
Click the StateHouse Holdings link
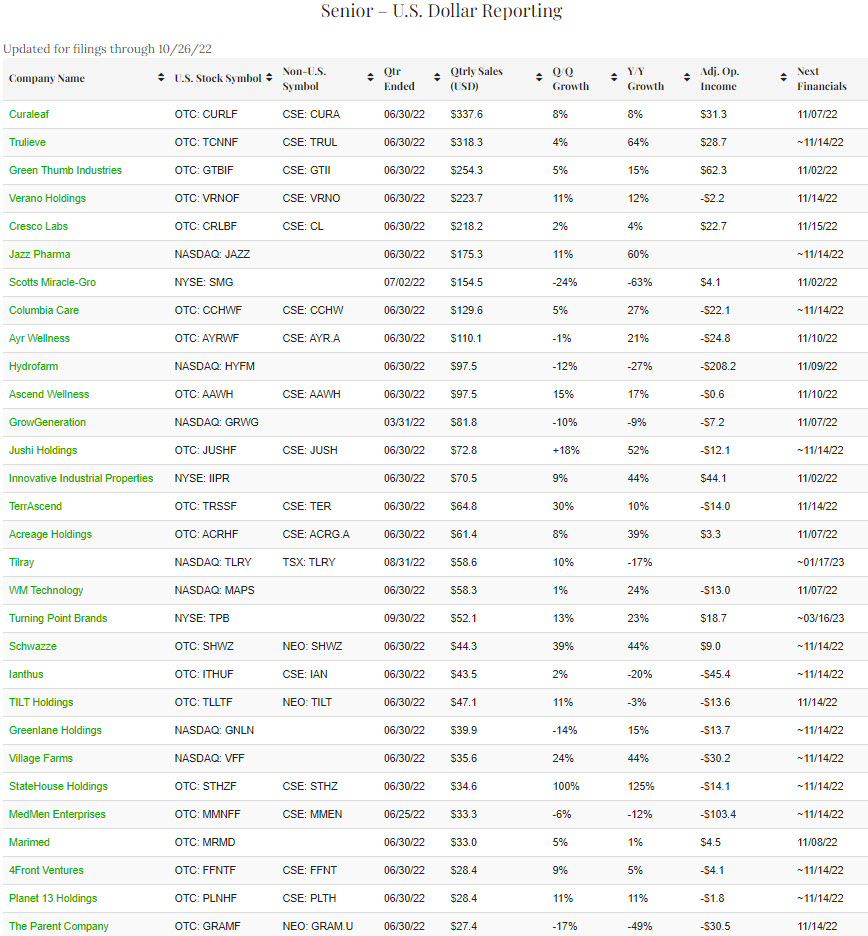coord(58,786)
